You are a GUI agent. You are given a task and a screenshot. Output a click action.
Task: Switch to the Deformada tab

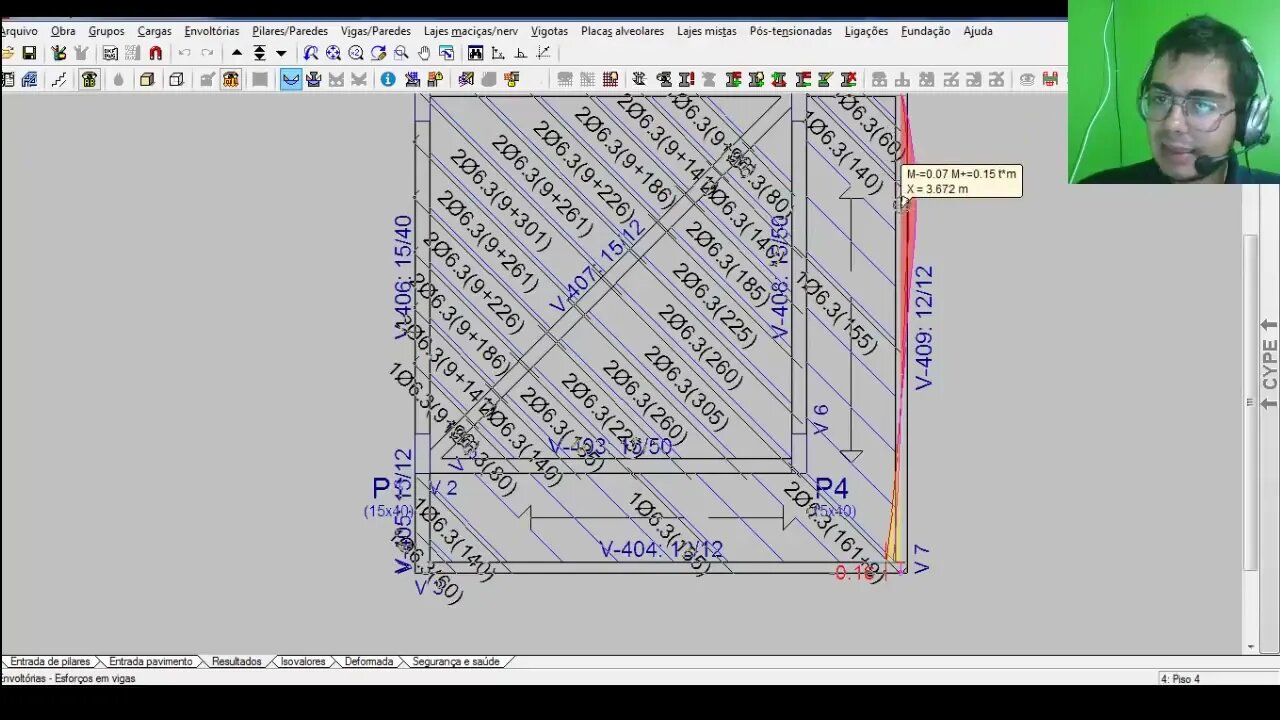pos(369,661)
